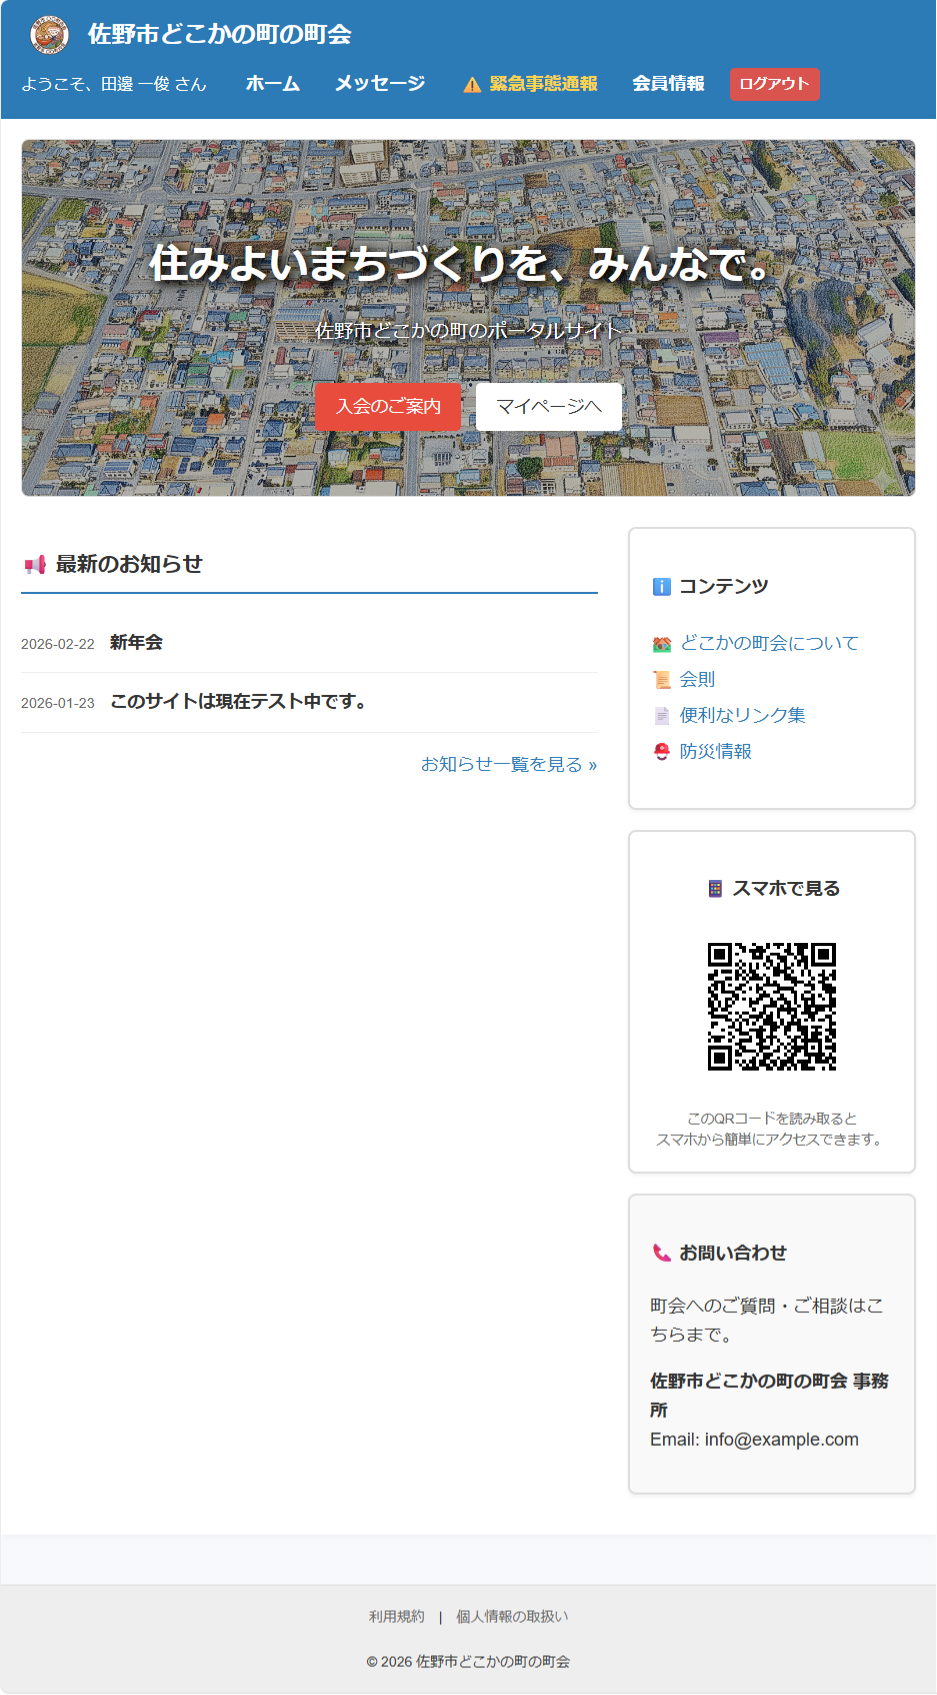
Task: Open the ホーム navigation item
Action: tap(273, 84)
